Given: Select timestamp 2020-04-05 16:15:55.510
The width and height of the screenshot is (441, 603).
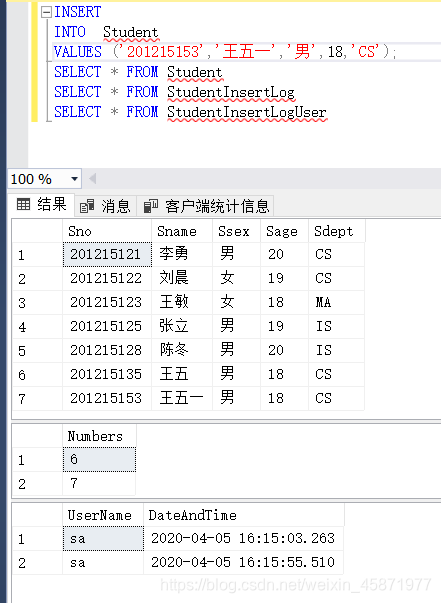Looking at the screenshot, I should click(243, 563).
